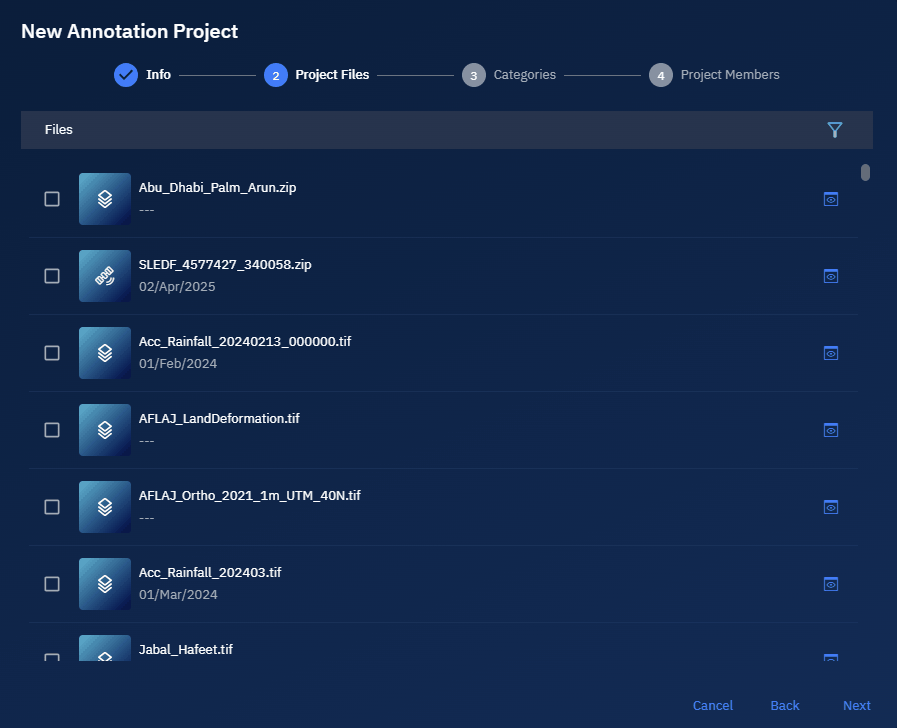Preview the AFLAJ_LandDeformation.tif file
Viewport: 897px width, 728px height.
830,430
